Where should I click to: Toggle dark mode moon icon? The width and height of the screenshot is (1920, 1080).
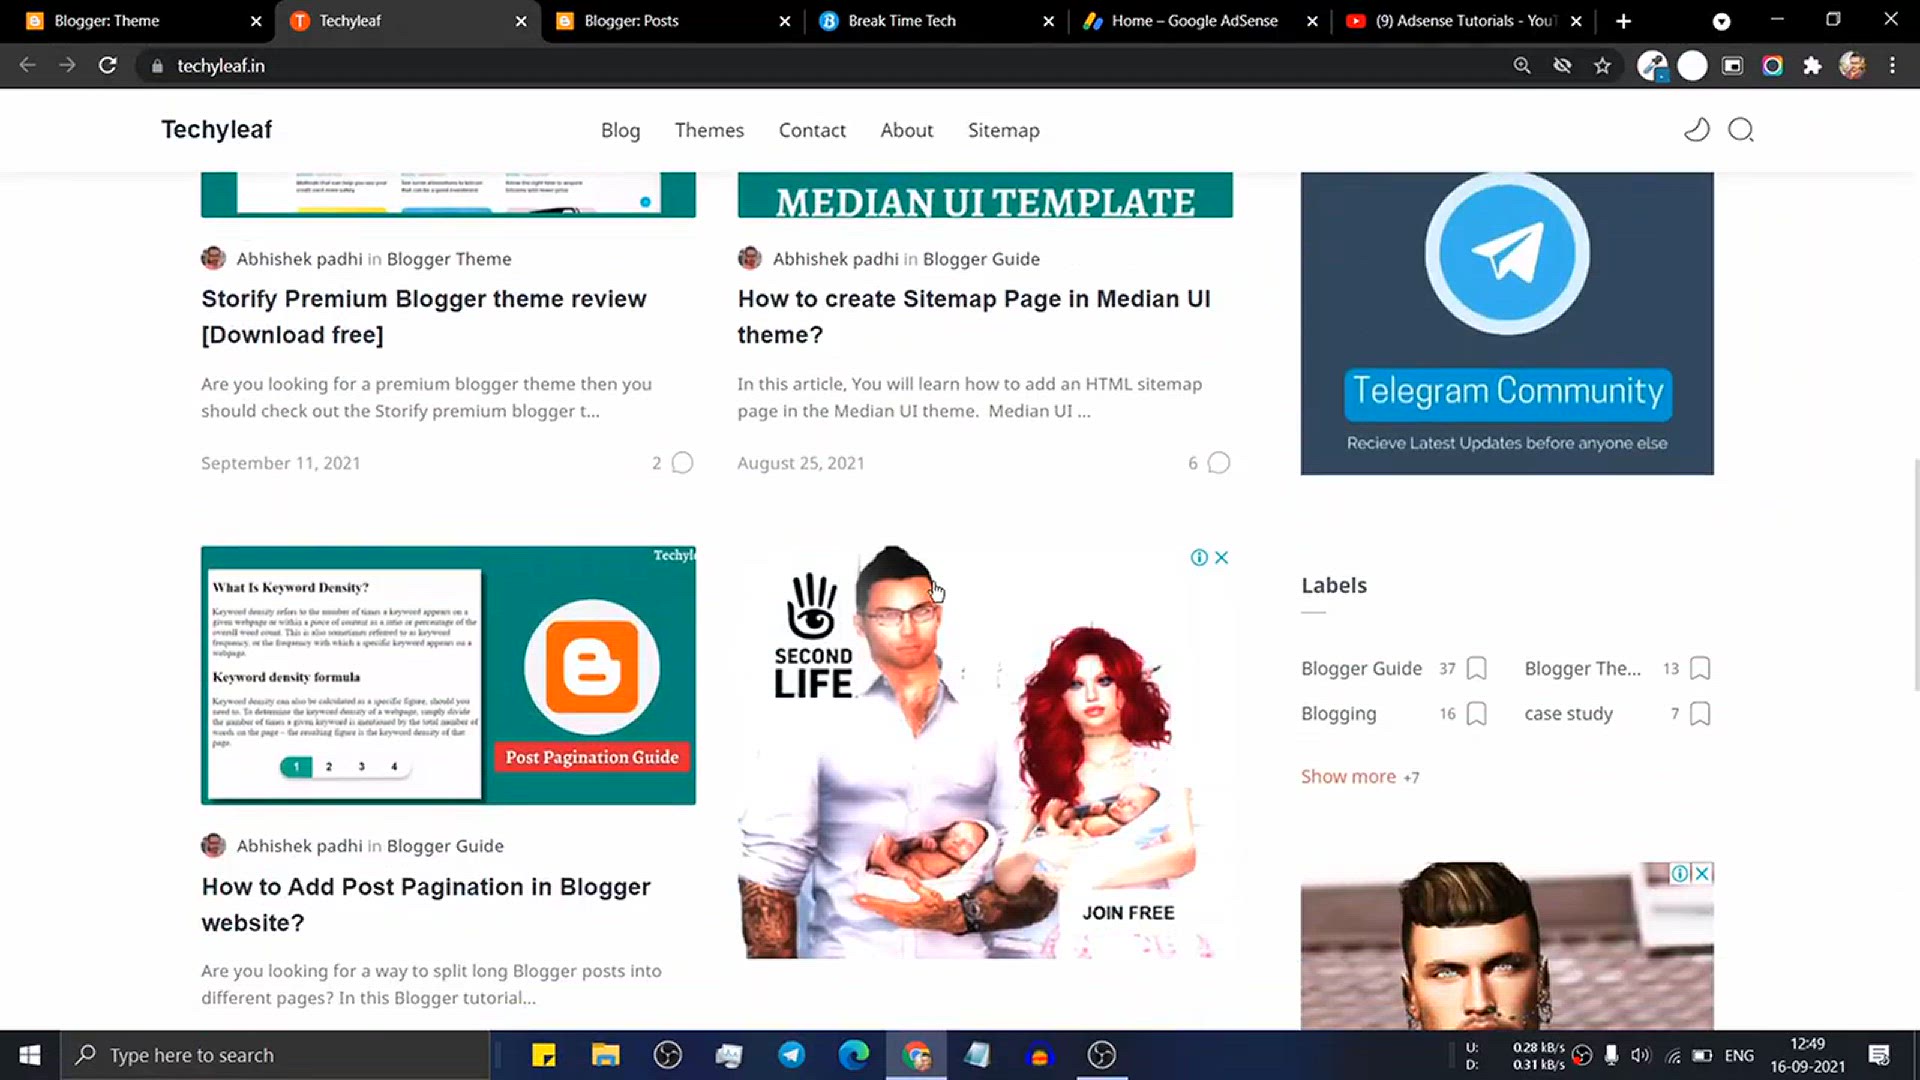[1696, 130]
